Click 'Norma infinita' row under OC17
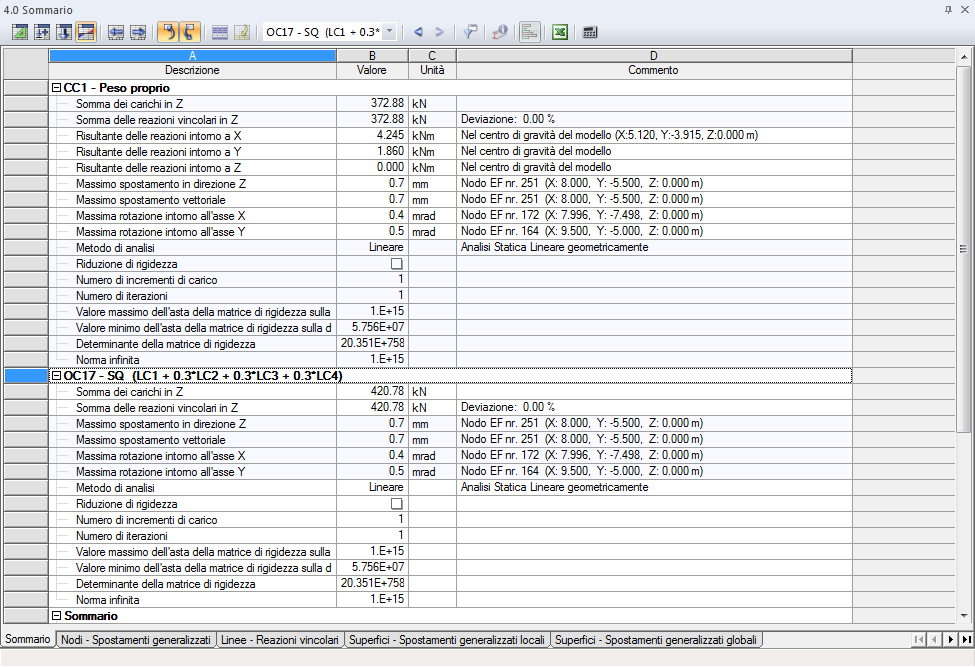The height and width of the screenshot is (667, 975). tap(450, 600)
